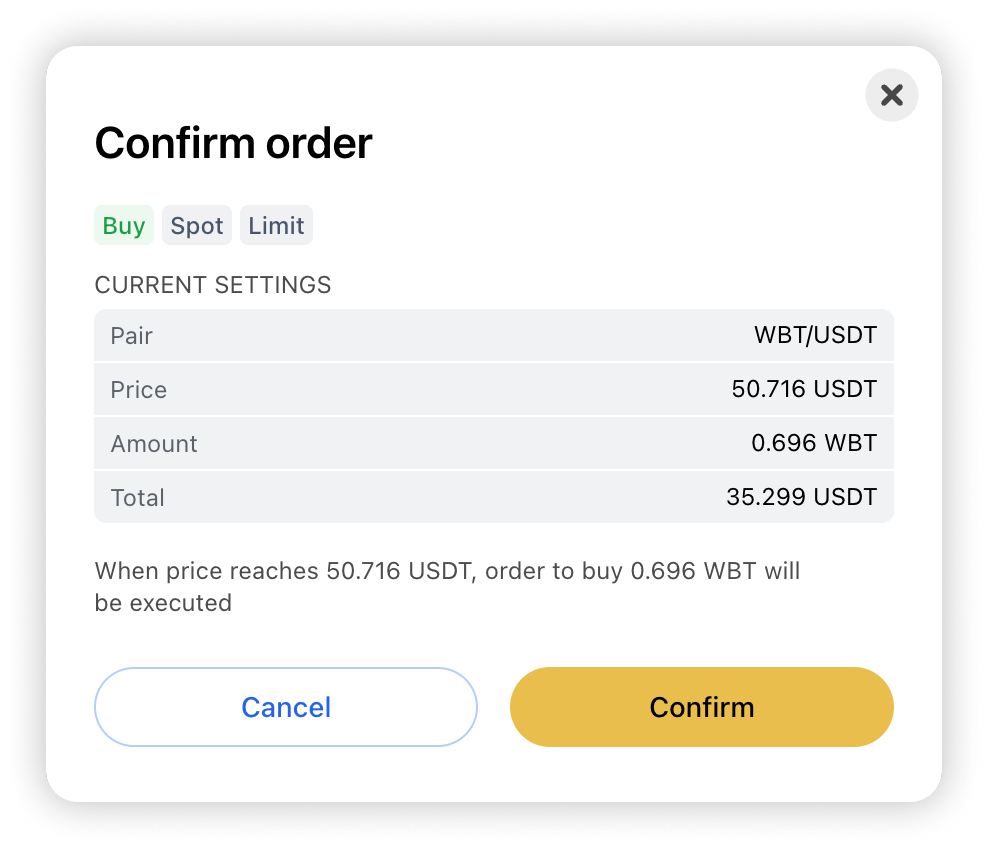Click the 'be executed' text line

coord(163,603)
